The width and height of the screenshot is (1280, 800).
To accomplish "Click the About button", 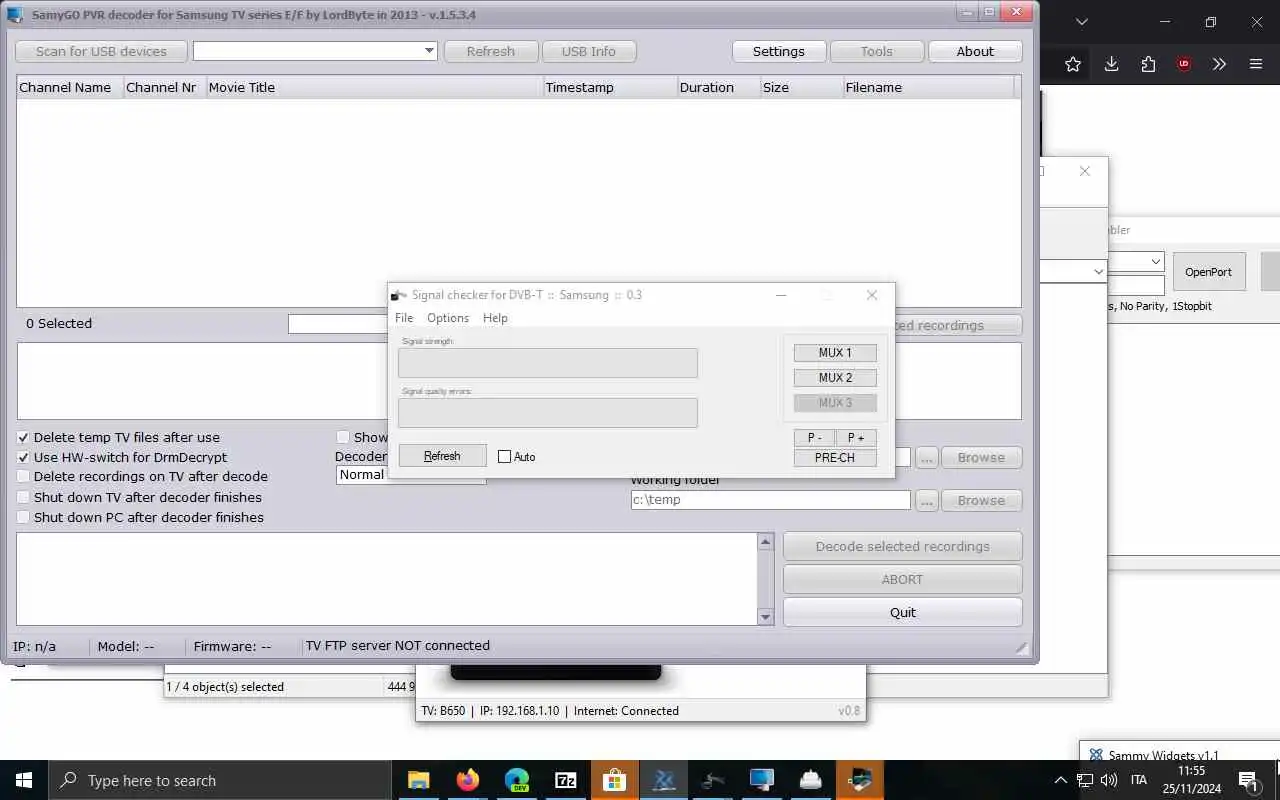I will click(x=975, y=51).
